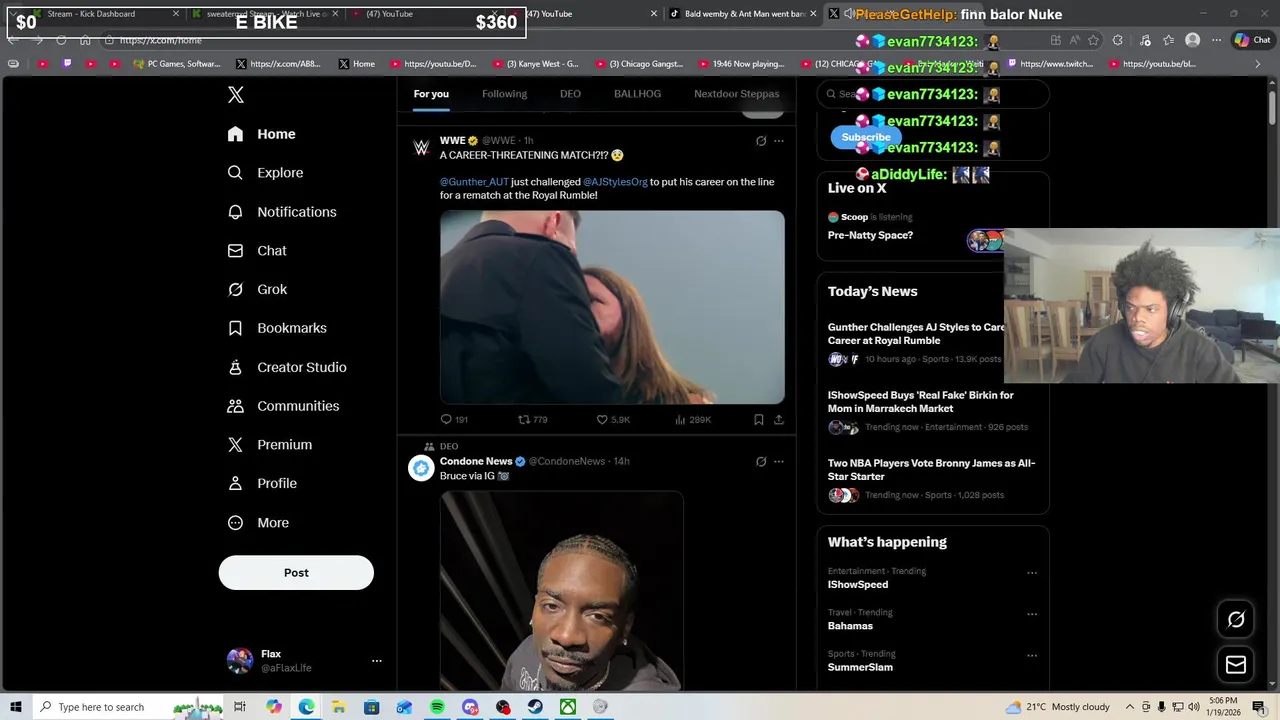Switch to the For you tab
This screenshot has width=1280, height=720.
(x=431, y=94)
